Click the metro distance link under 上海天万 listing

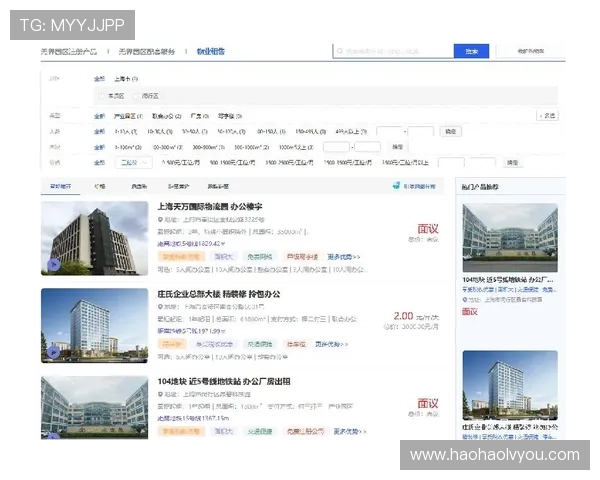[191, 243]
